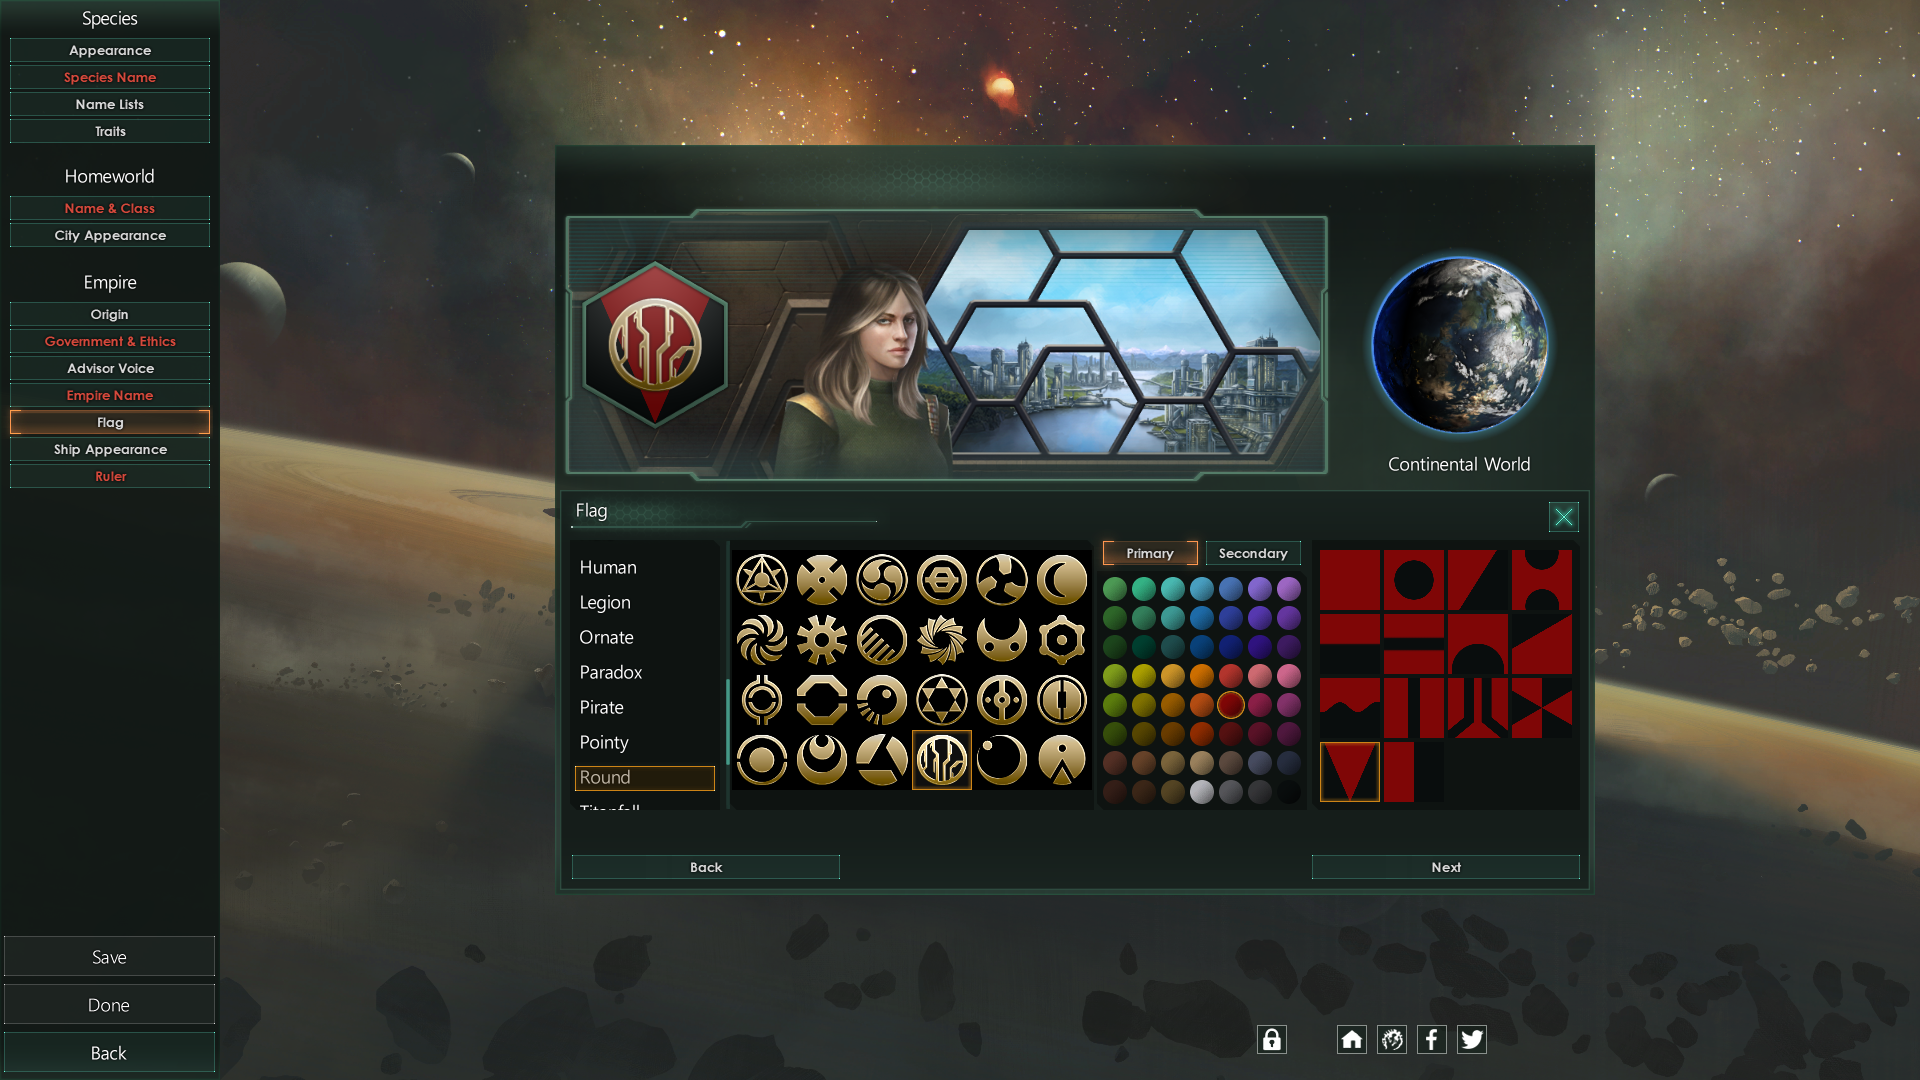Open the Ornate emblem category
Viewport: 1920px width, 1080px height.
[606, 637]
